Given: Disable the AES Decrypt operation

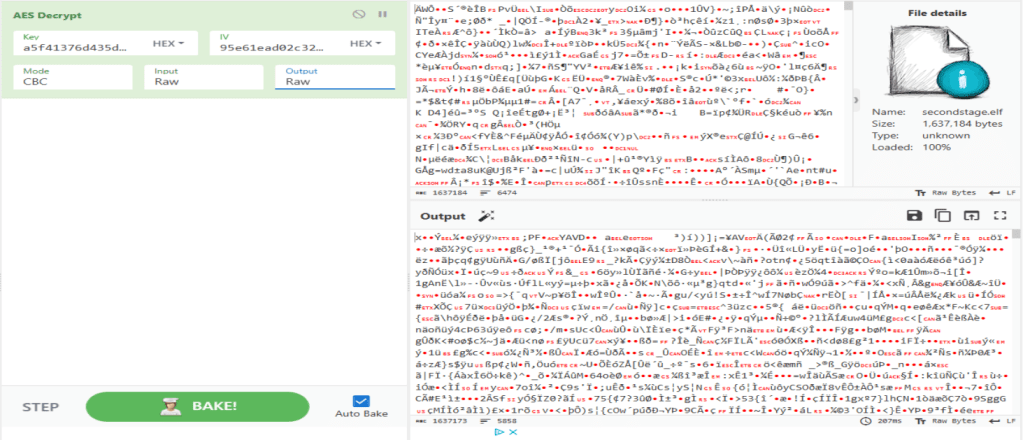Looking at the screenshot, I should pos(358,16).
